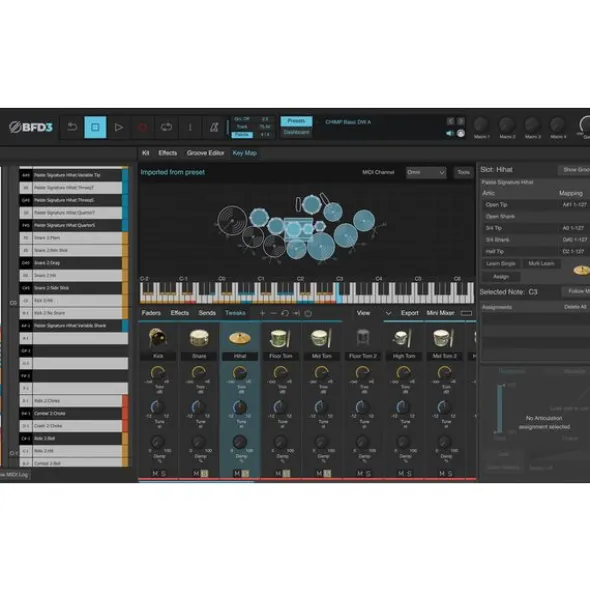Open the Groove Editor tab

click(x=205, y=153)
